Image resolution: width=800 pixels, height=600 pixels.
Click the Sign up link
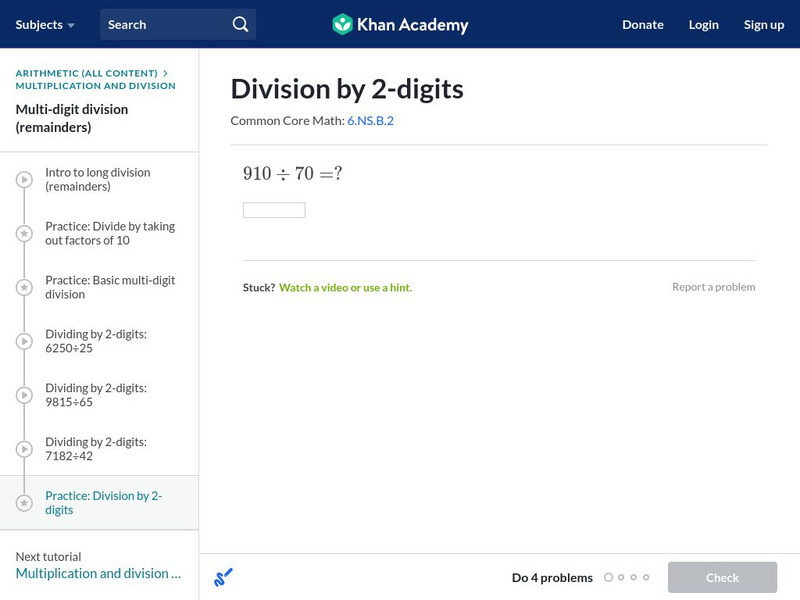click(764, 24)
